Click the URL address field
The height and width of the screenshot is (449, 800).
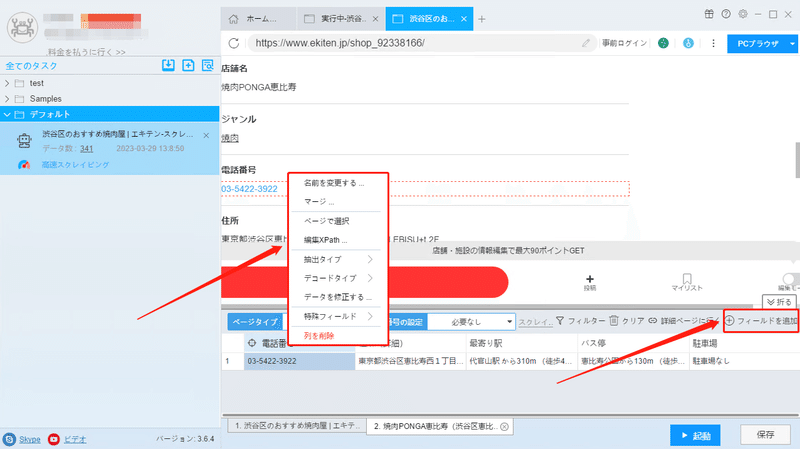[x=422, y=43]
